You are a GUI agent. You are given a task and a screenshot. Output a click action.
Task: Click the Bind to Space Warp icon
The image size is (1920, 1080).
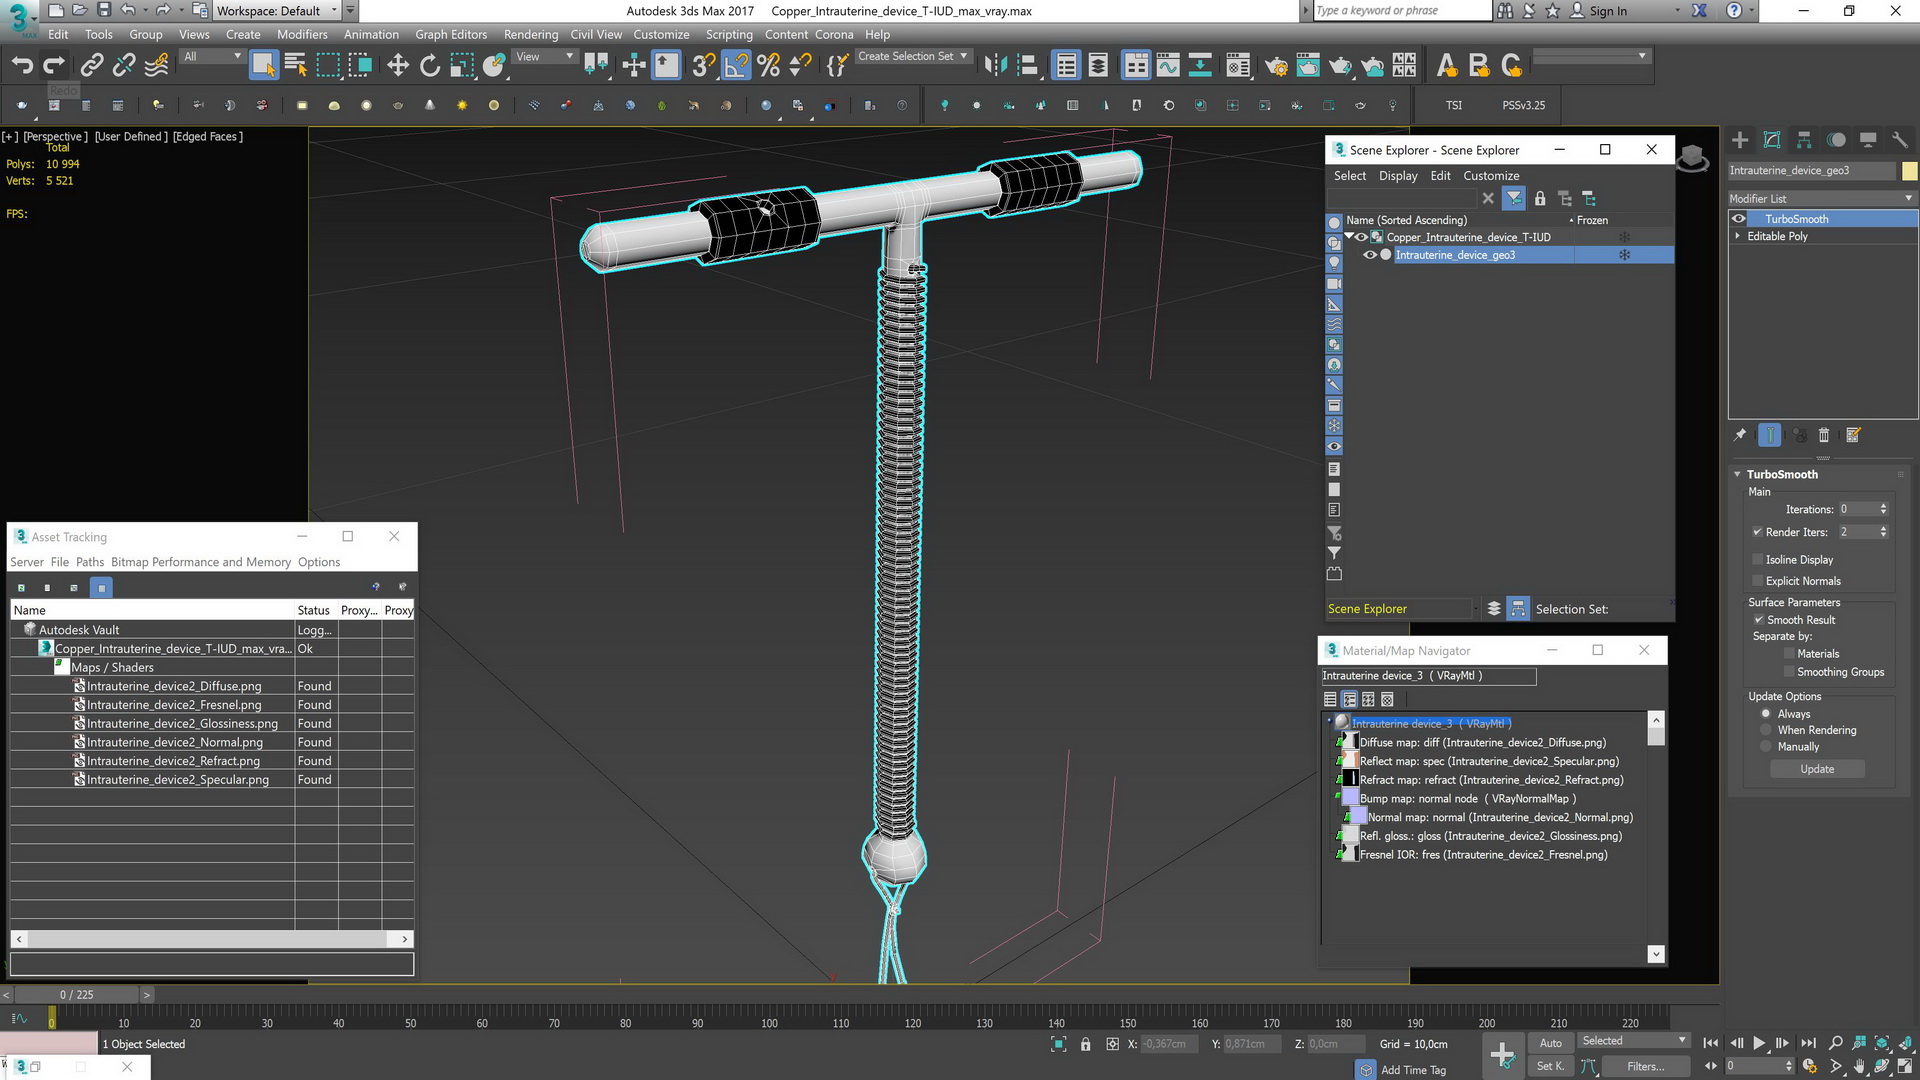coord(157,66)
